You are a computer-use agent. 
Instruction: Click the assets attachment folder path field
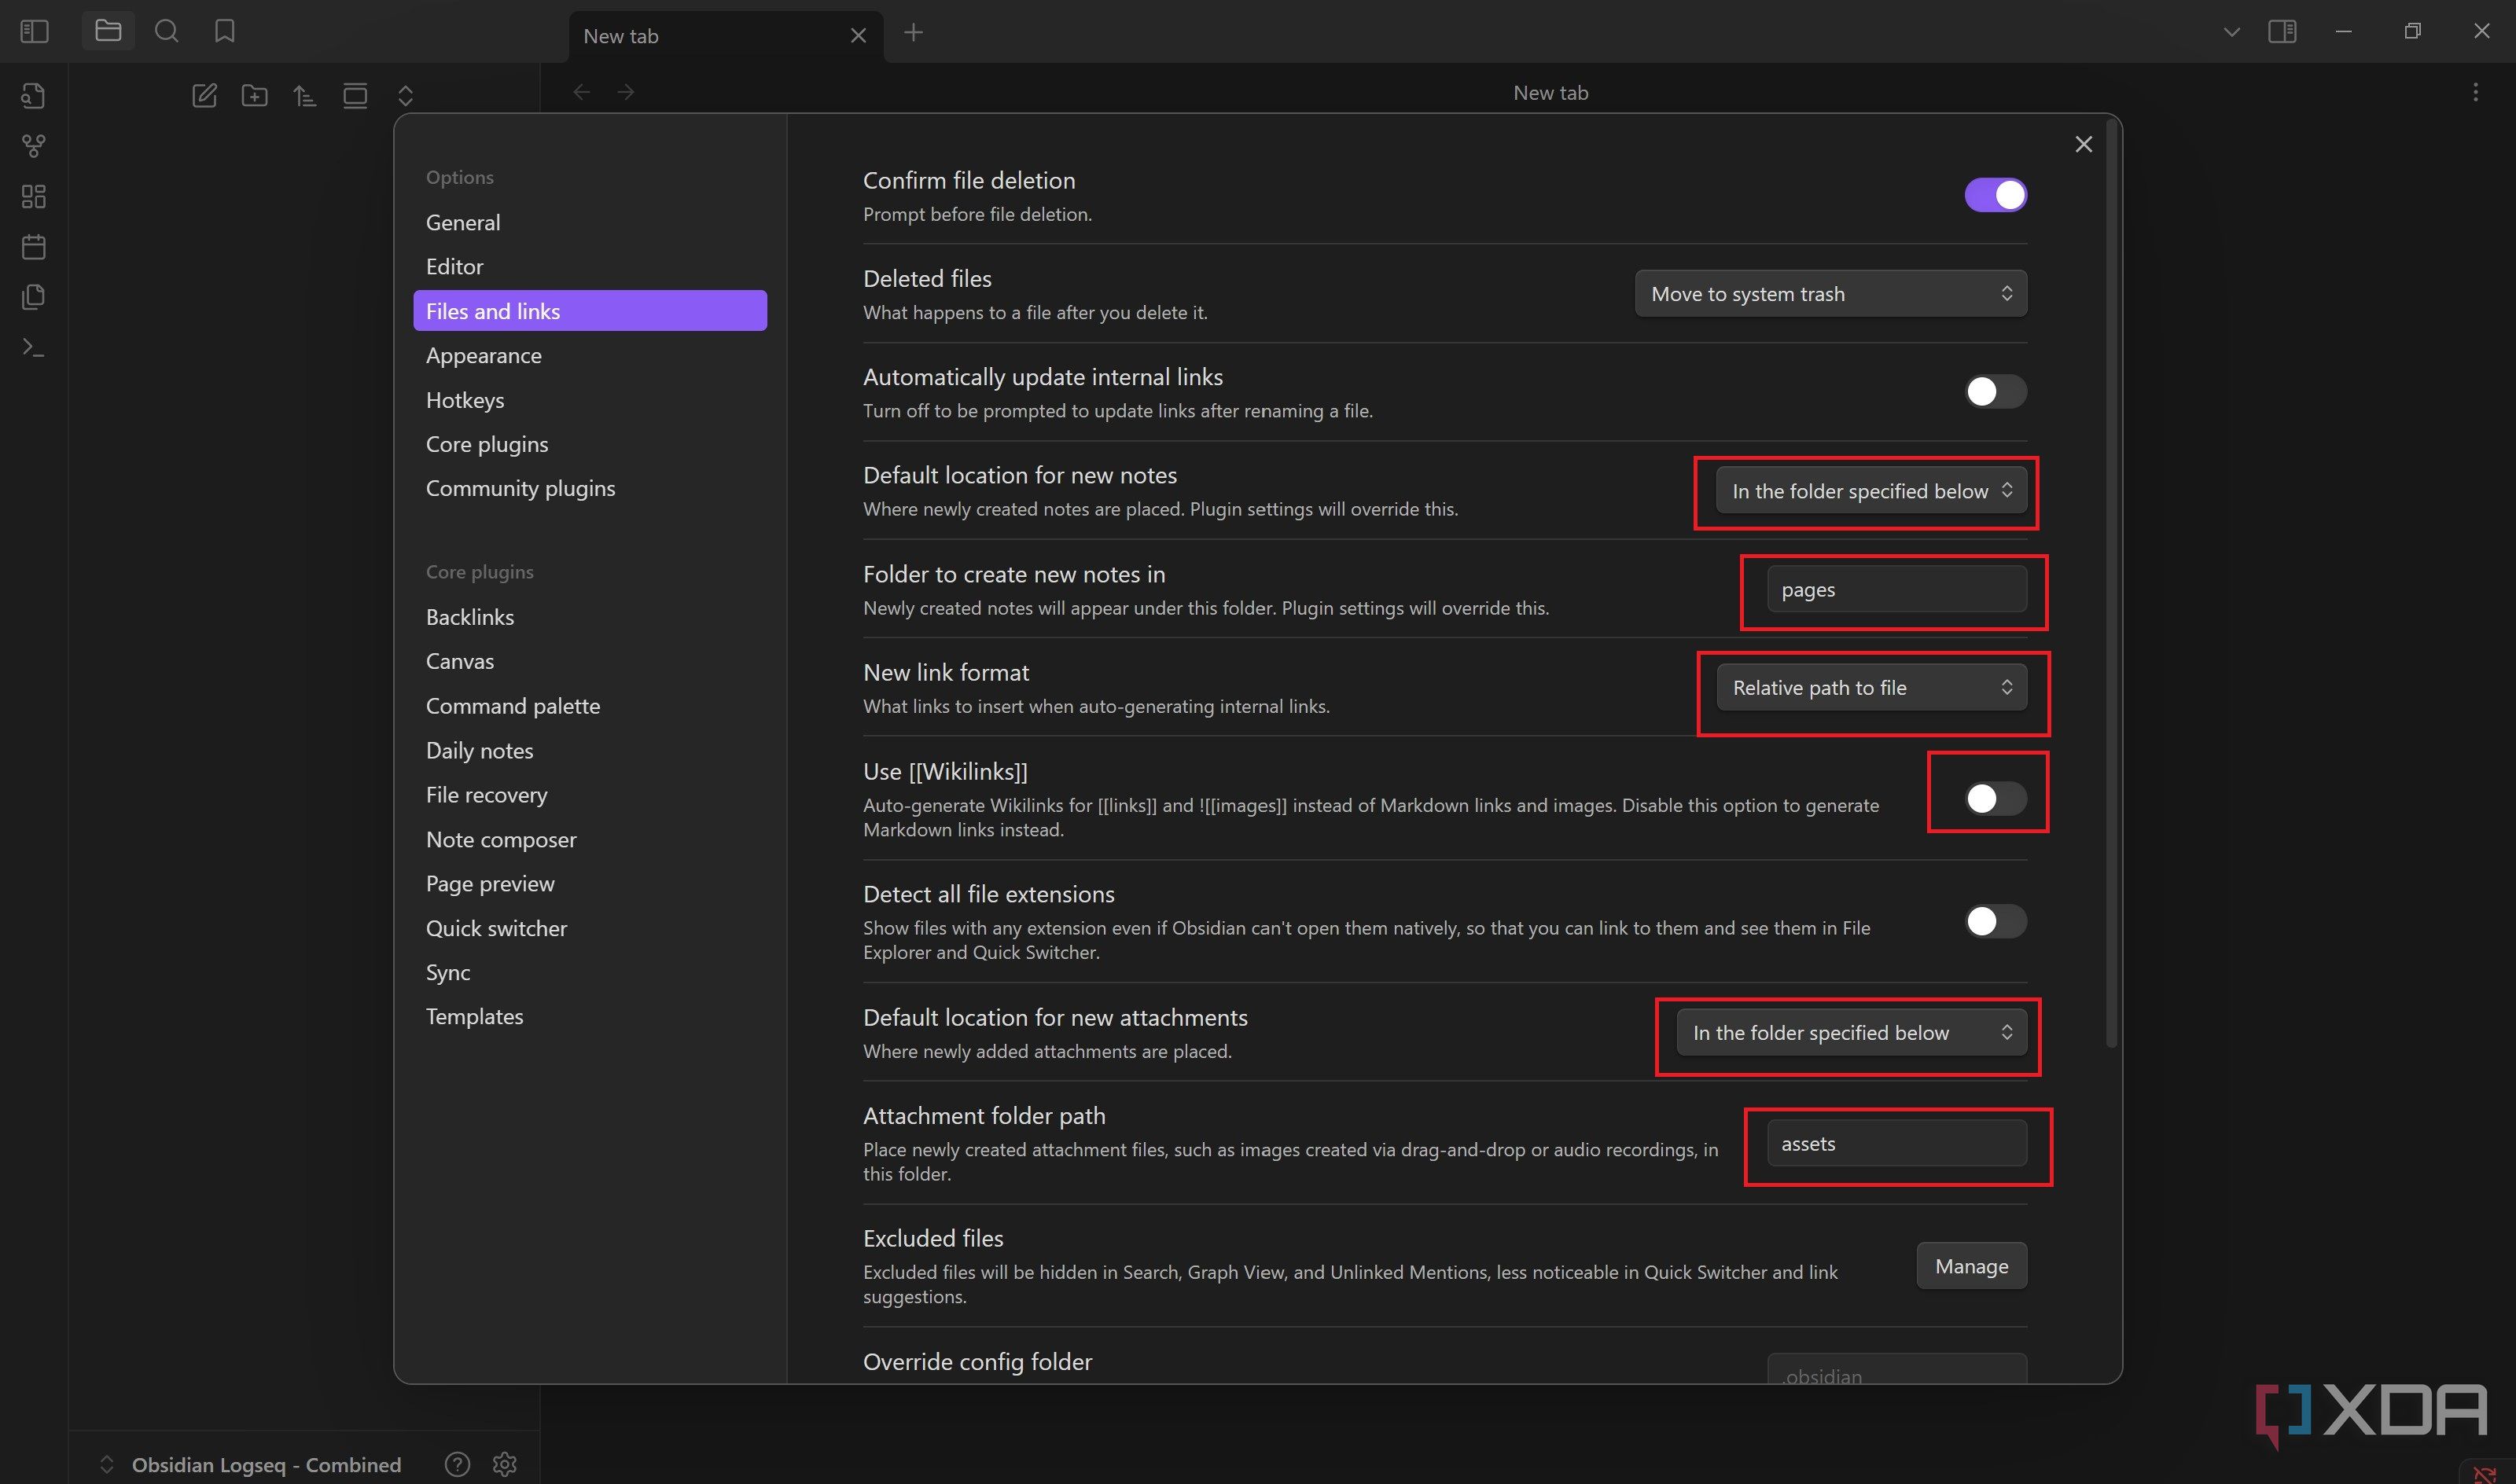tap(1897, 1143)
